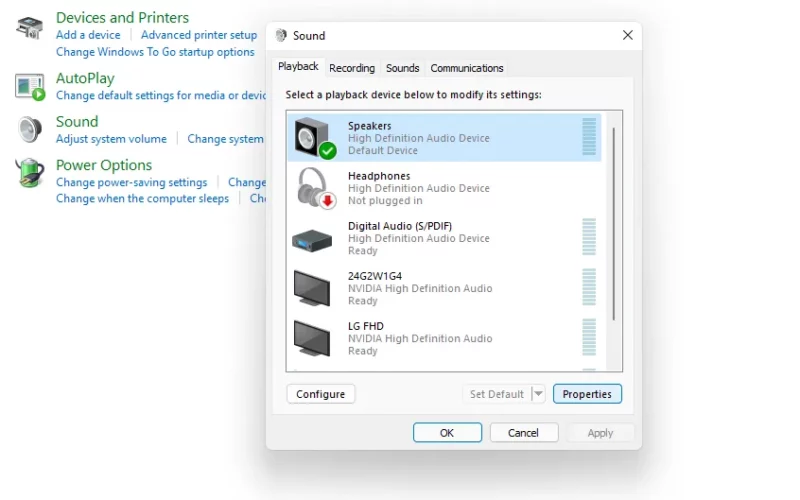Click the Devices and Printers icon
800x500 pixels.
(x=30, y=28)
